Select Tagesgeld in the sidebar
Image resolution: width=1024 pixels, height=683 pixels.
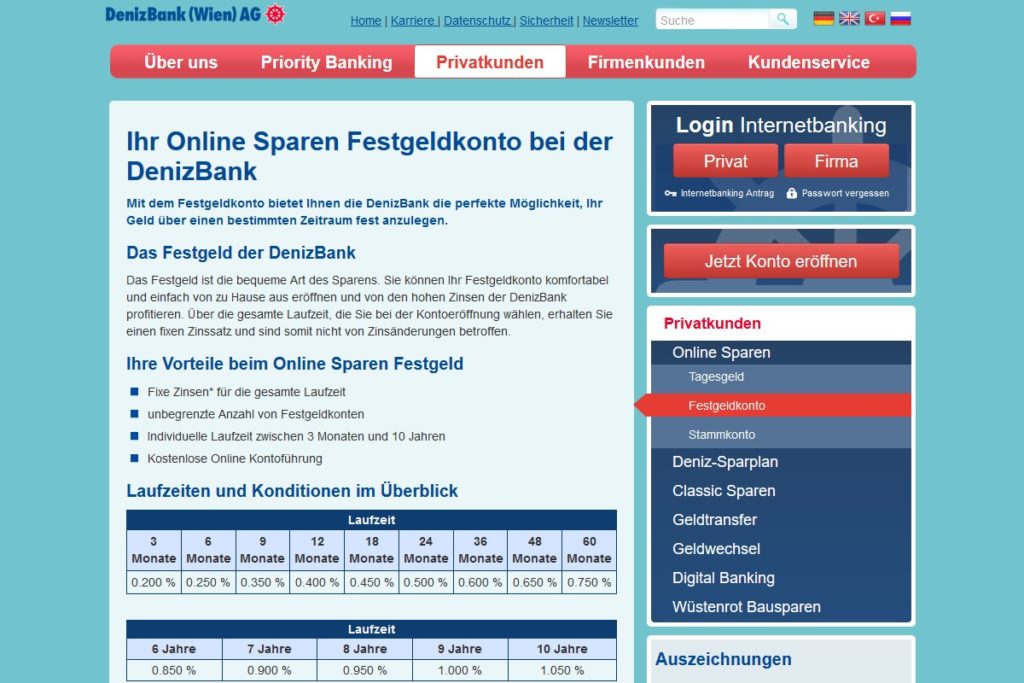(x=716, y=376)
